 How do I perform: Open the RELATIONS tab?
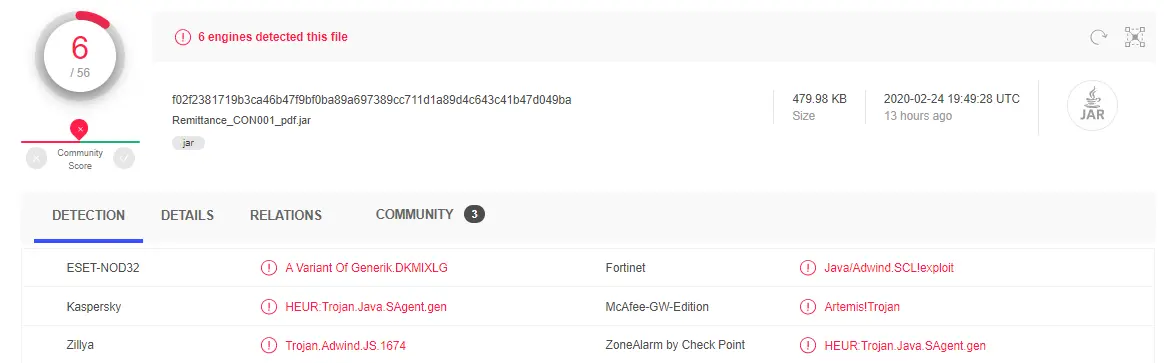[x=286, y=215]
